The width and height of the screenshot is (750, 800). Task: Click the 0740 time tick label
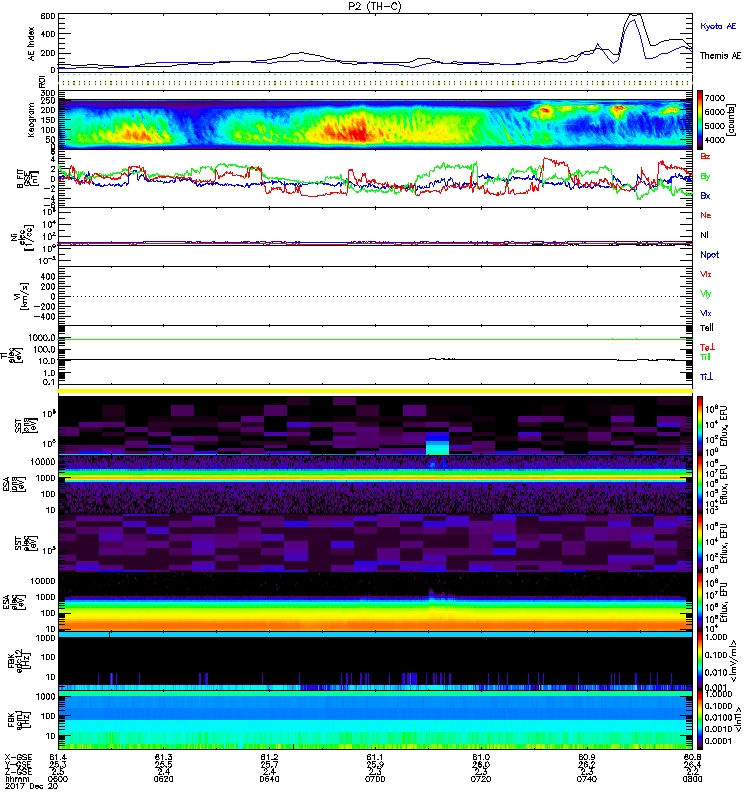(587, 779)
